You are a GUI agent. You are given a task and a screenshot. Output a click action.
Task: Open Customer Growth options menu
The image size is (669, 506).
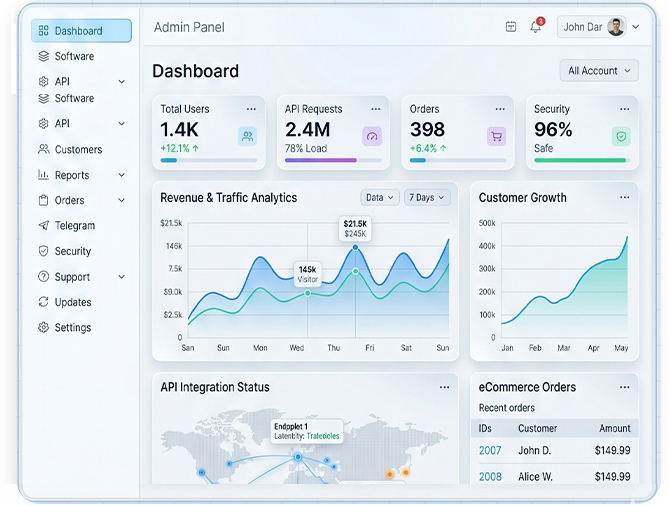point(625,198)
